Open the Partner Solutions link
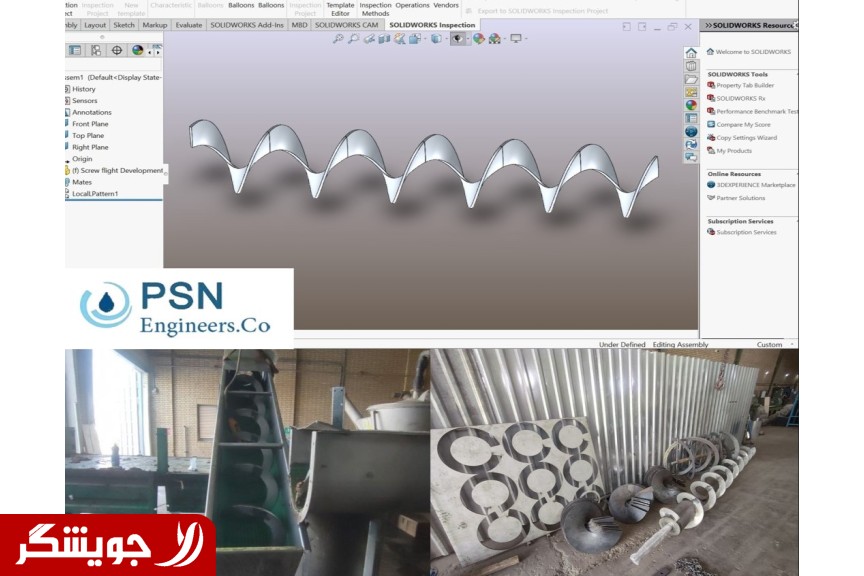The height and width of the screenshot is (576, 864). tap(736, 198)
